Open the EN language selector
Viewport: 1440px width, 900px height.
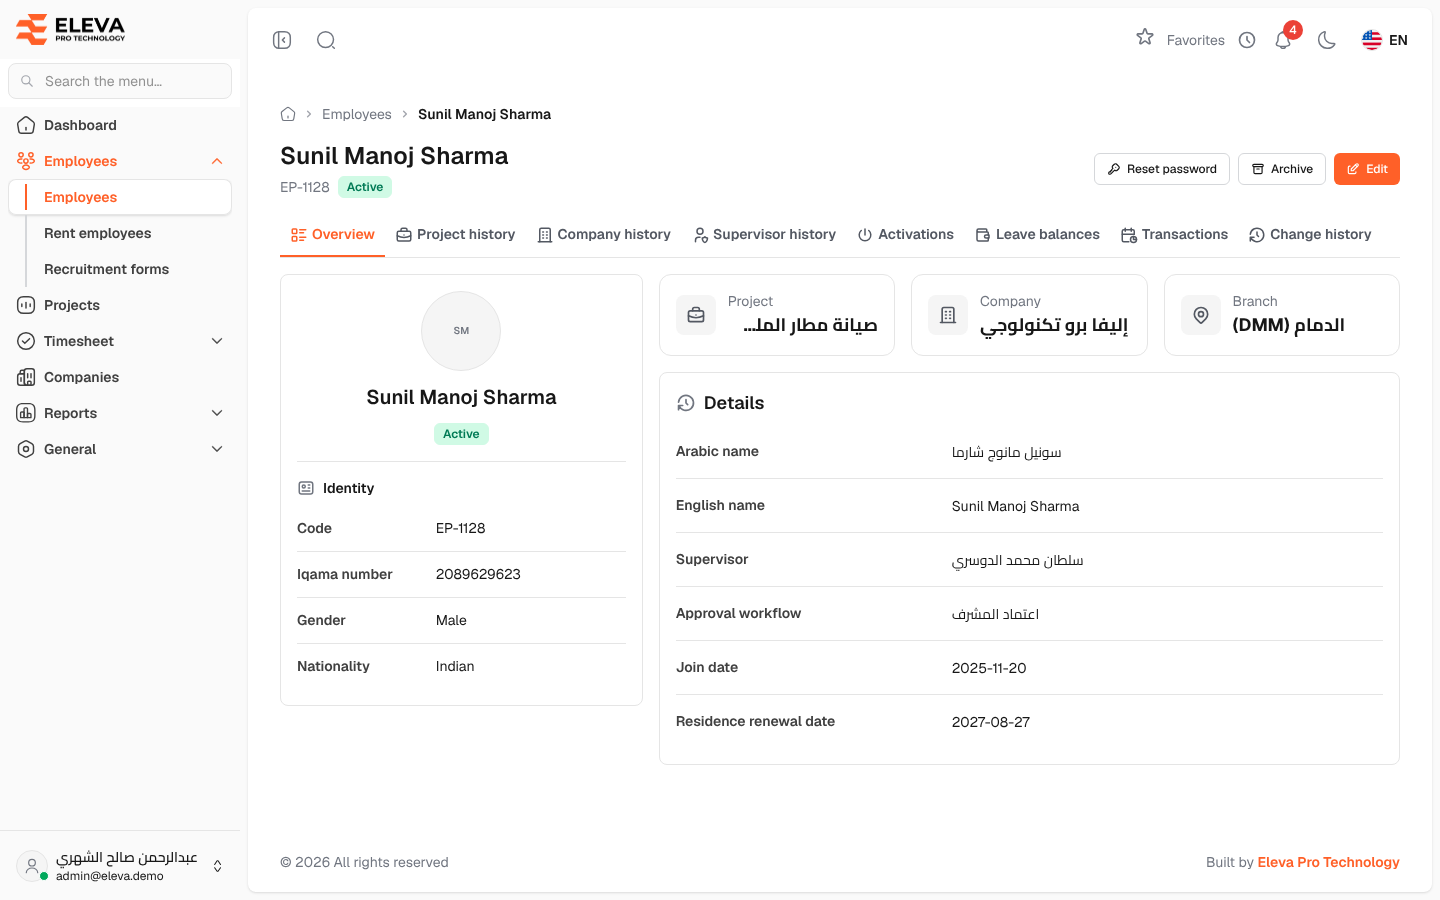point(1385,40)
